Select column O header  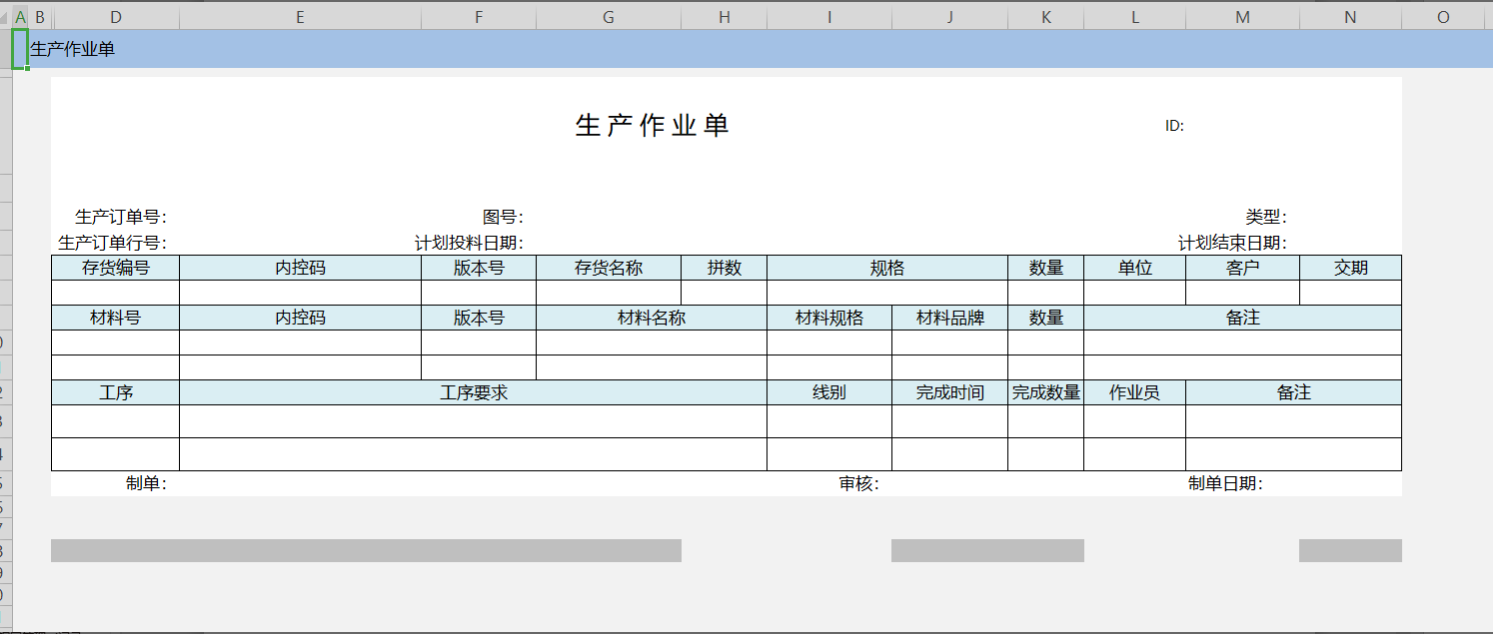1443,17
